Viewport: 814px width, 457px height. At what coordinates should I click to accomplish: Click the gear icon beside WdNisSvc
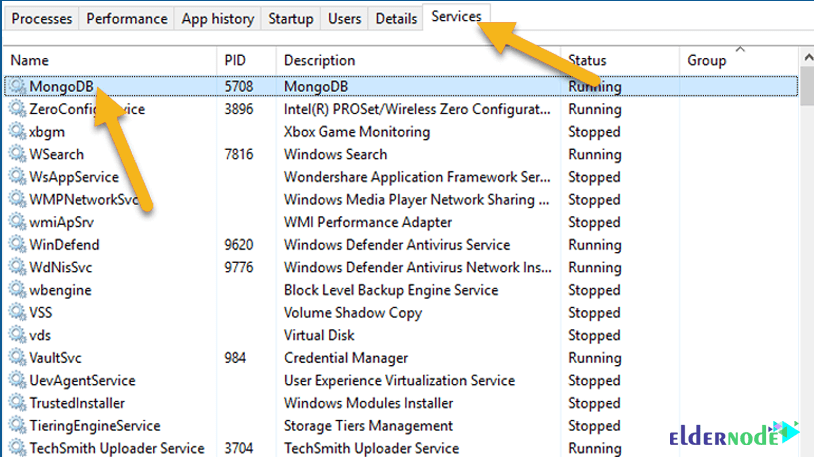pyautogui.click(x=17, y=267)
